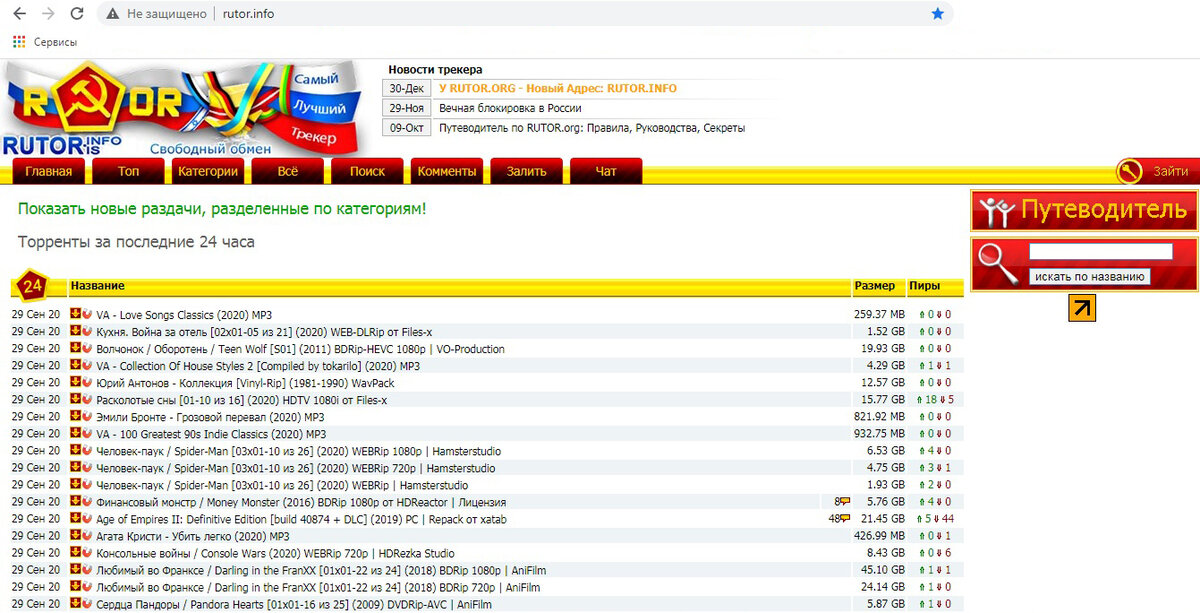
Task: Open magnet link for Pandora Hearts DVDRip-AVC
Action: (x=87, y=603)
